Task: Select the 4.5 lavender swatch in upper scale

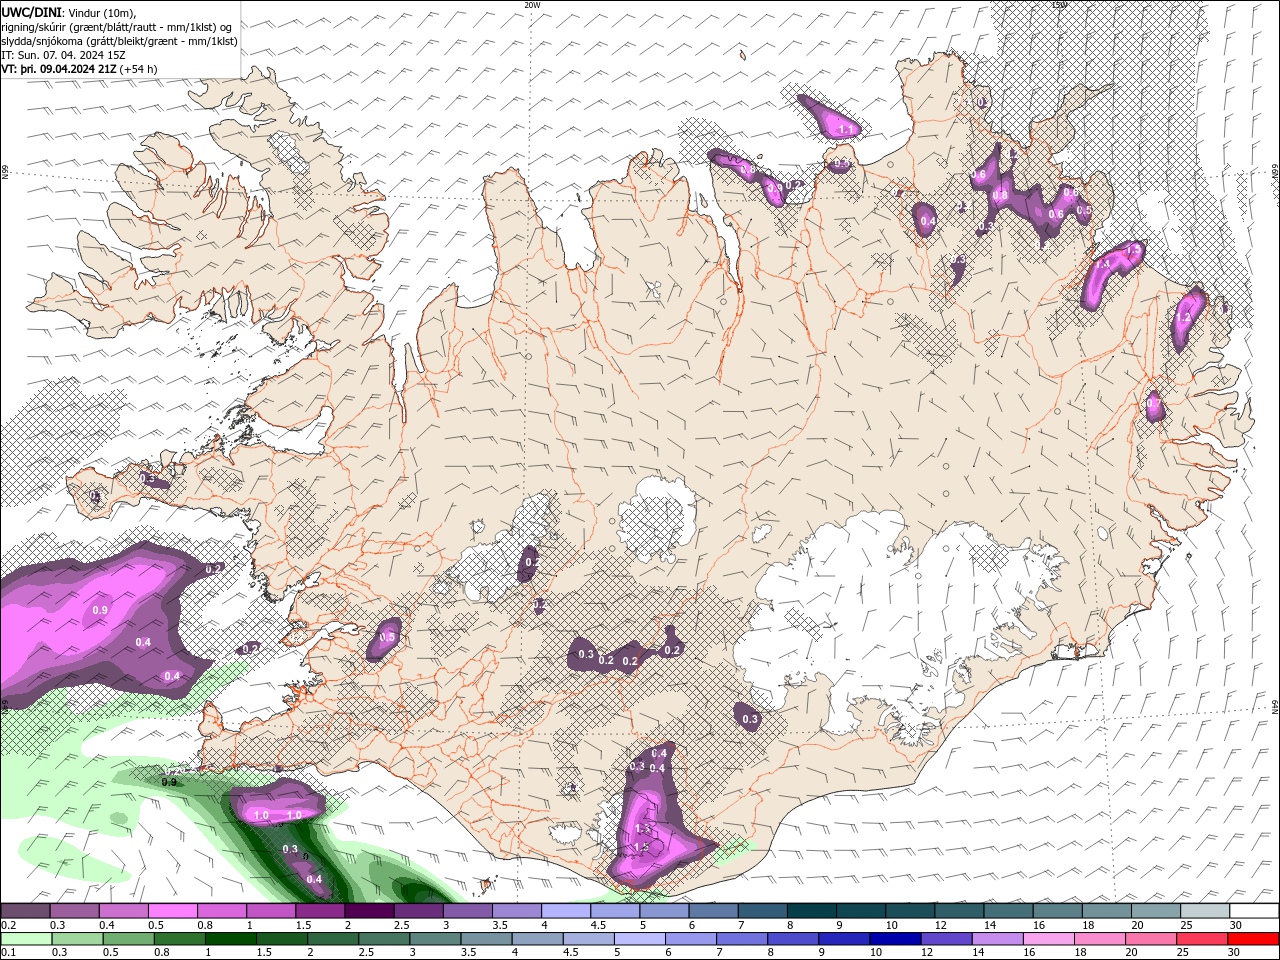Action: (615, 911)
